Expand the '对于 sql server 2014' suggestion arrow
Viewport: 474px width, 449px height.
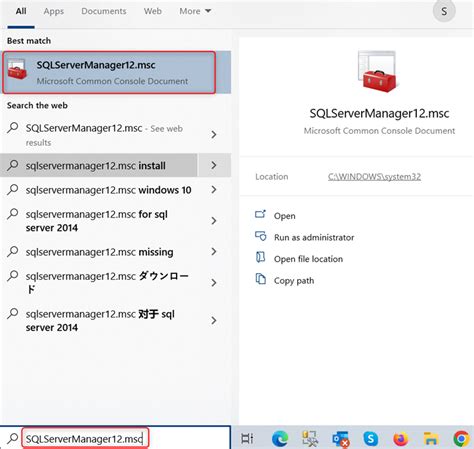point(214,320)
